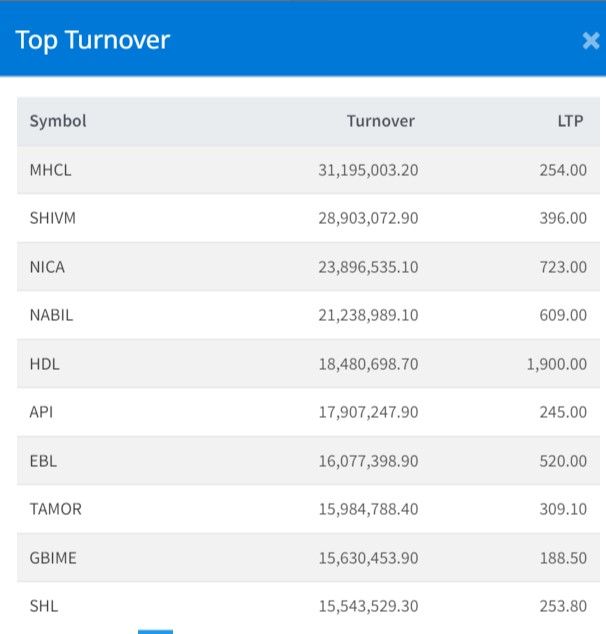Open the SHIVM stock row
Screen dimensions: 606x634
pos(53,218)
